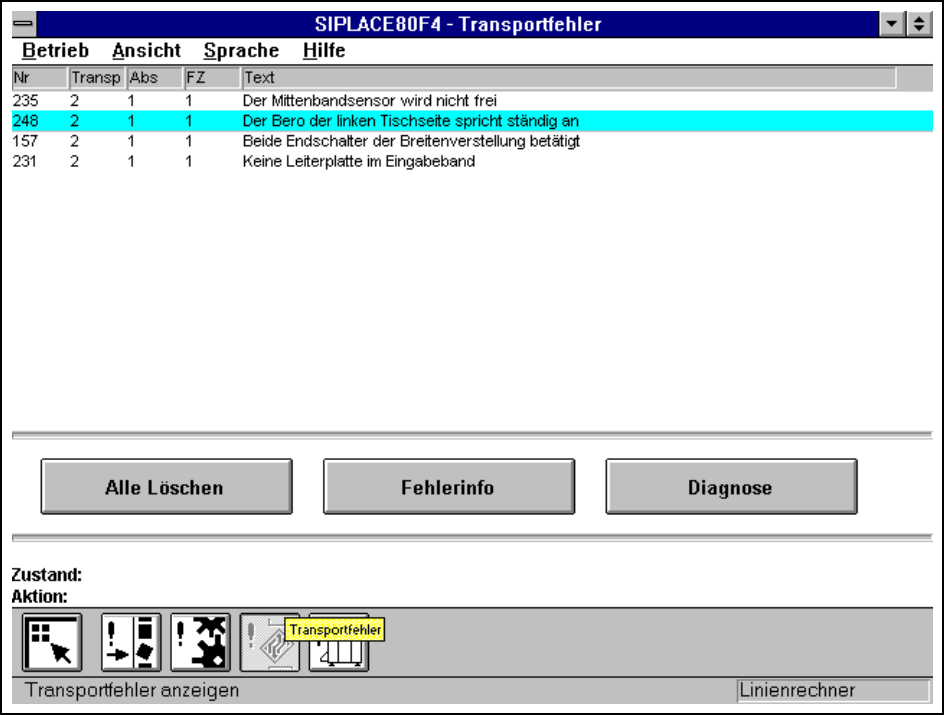Image resolution: width=944 pixels, height=715 pixels.
Task: Open the Betrieb menu
Action: 55,51
